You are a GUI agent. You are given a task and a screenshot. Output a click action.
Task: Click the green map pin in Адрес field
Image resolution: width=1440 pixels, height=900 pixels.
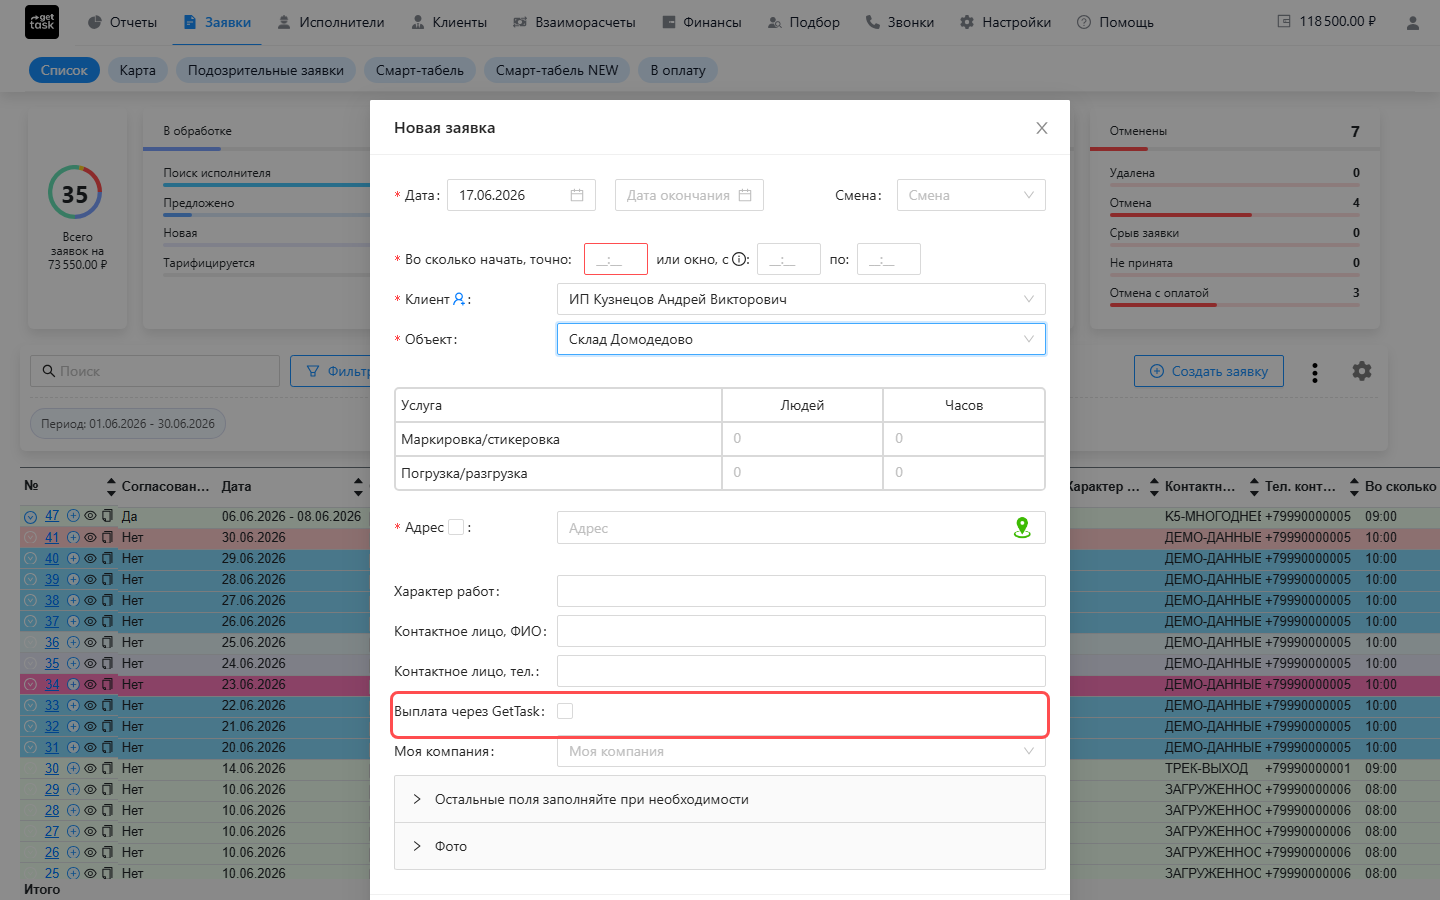(1022, 527)
